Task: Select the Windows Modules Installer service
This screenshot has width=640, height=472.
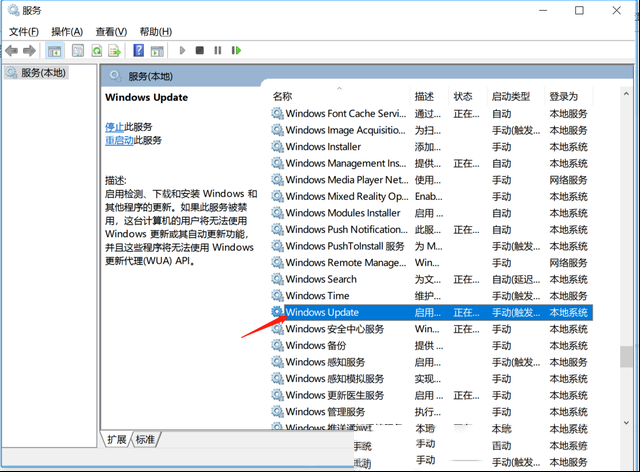Action: (x=431, y=213)
